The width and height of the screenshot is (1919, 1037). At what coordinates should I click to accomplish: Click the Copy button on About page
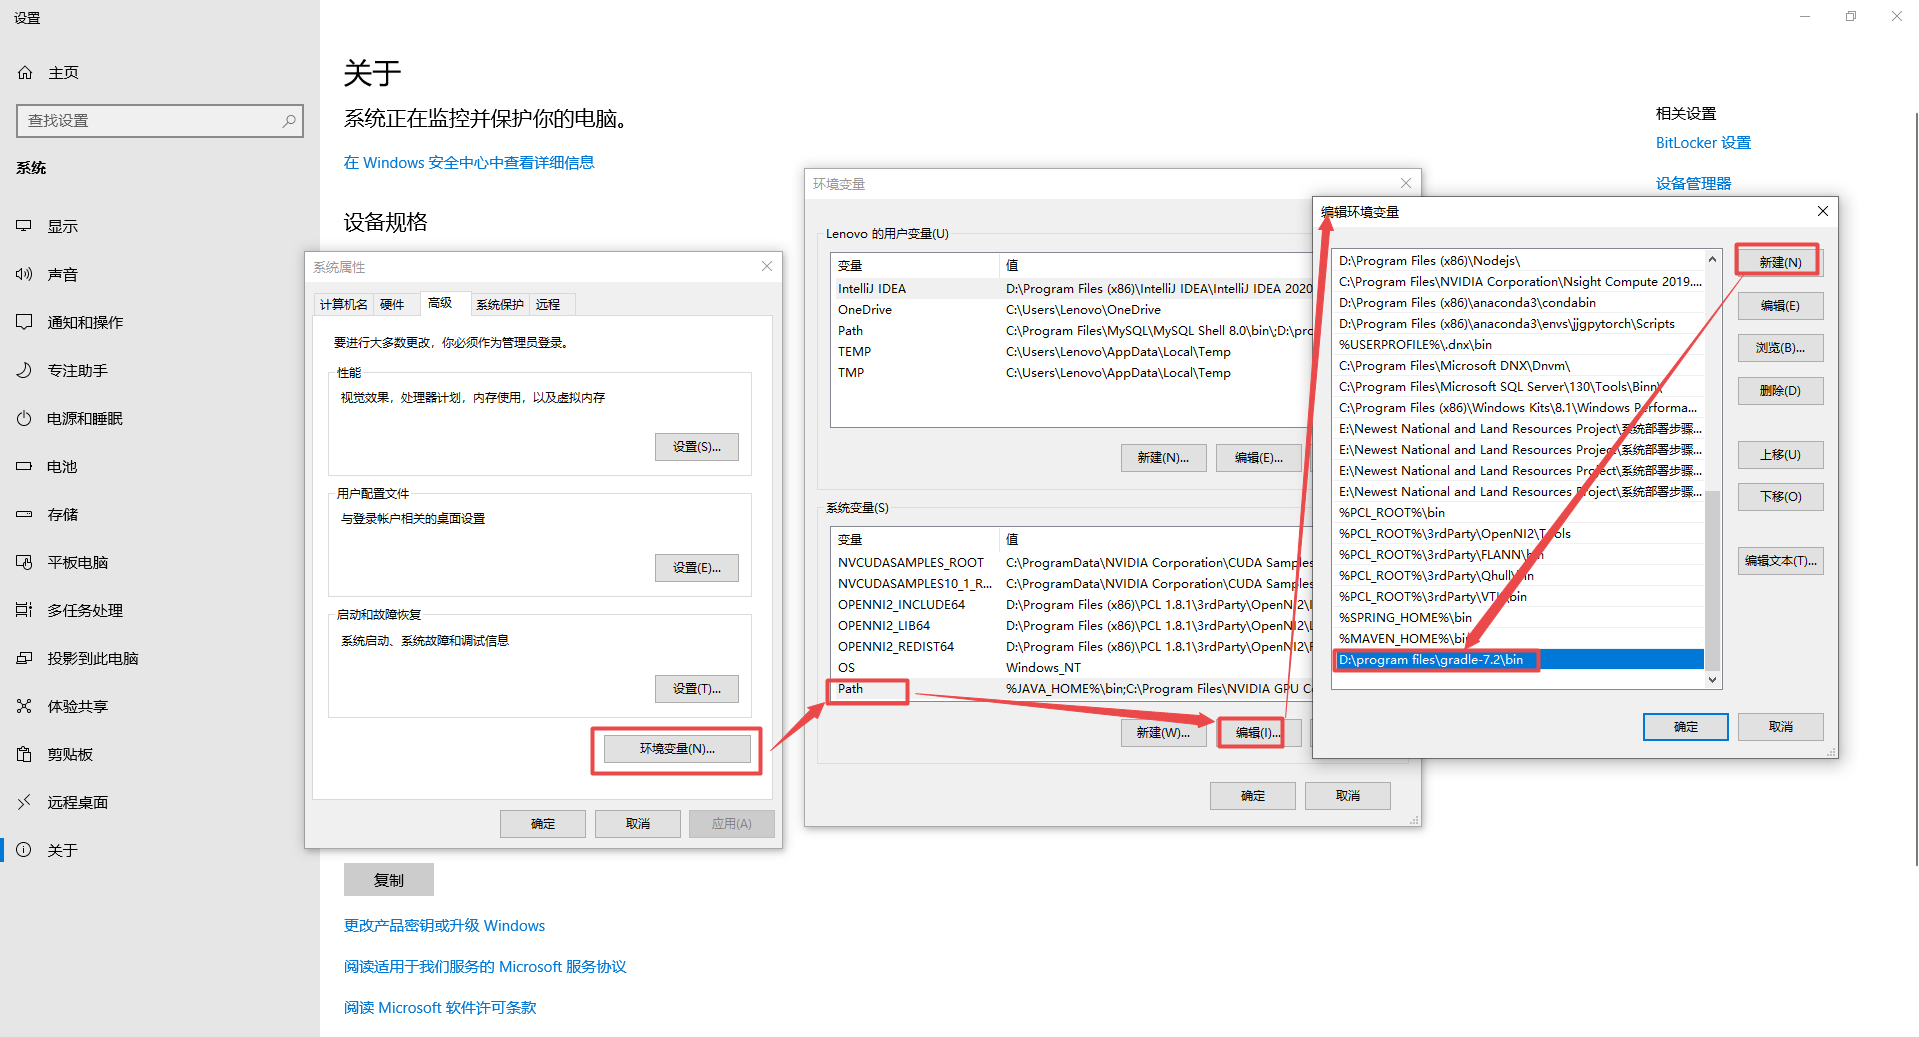pos(389,880)
